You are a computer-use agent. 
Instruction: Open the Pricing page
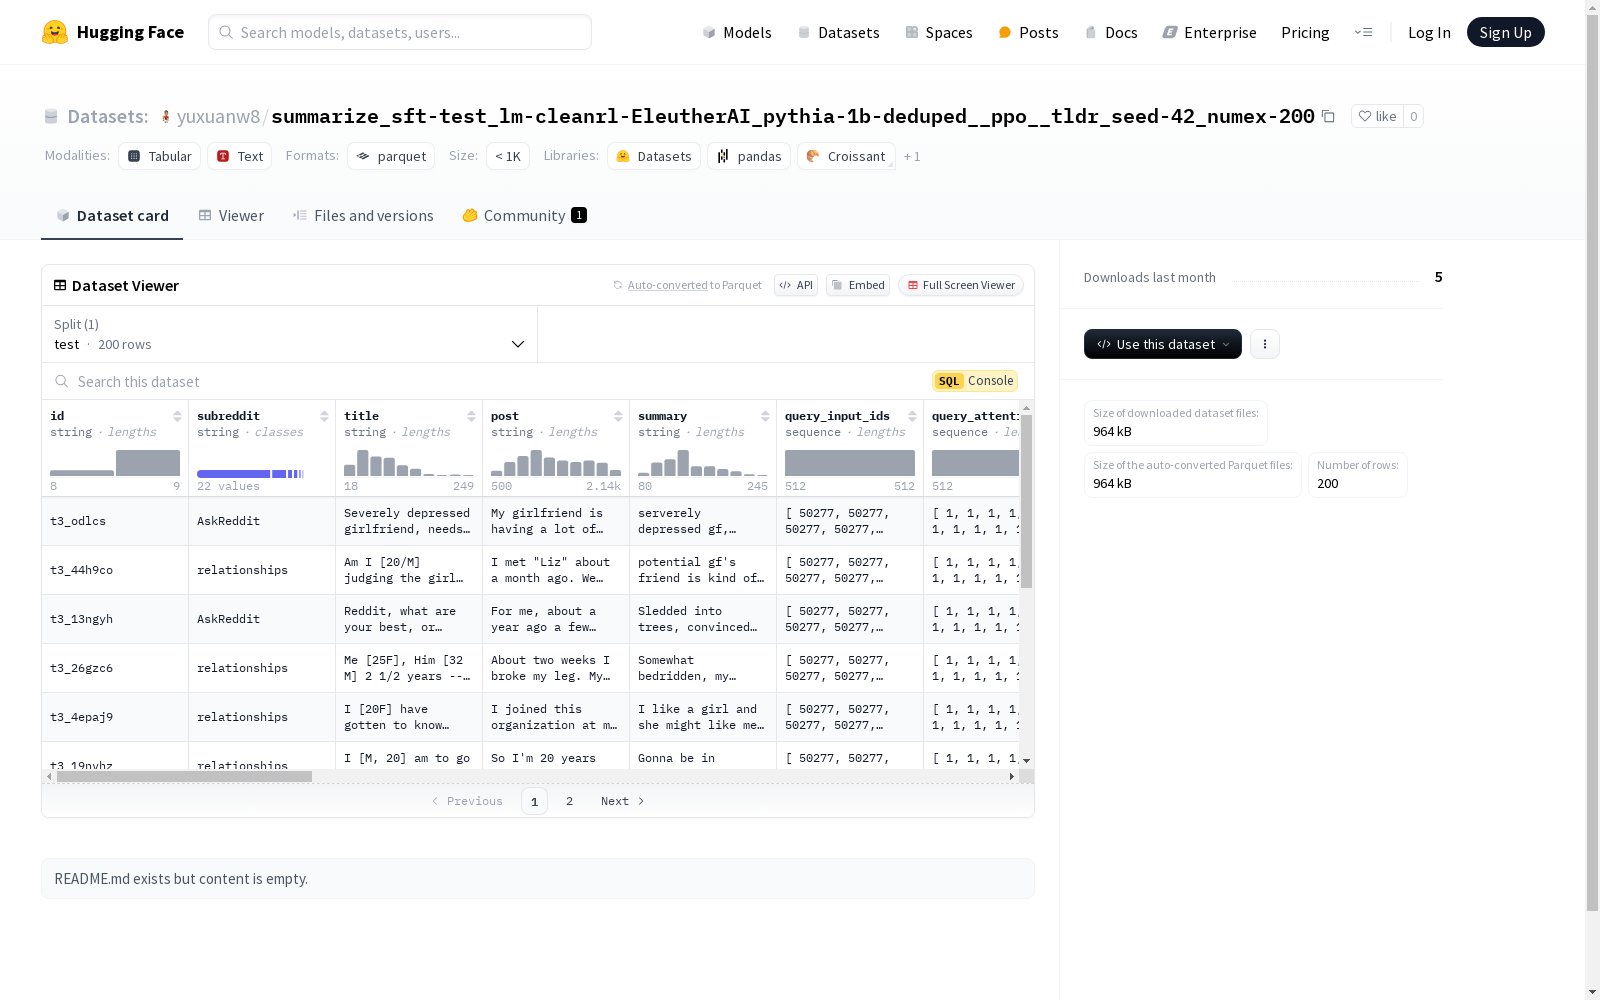coord(1305,32)
